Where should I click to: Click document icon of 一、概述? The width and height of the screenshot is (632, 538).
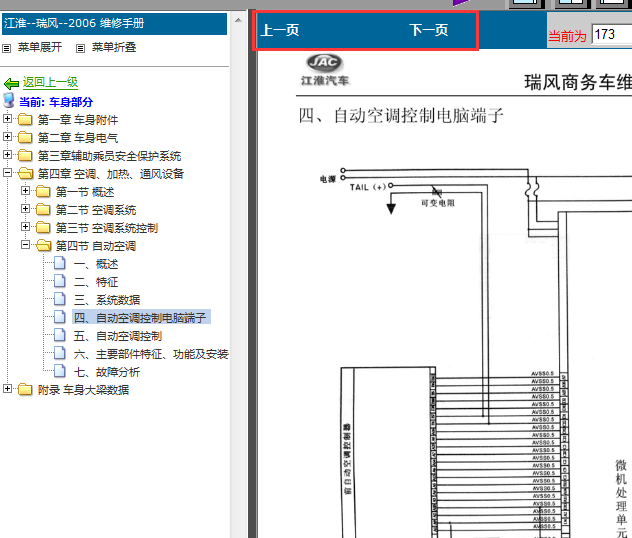click(60, 263)
